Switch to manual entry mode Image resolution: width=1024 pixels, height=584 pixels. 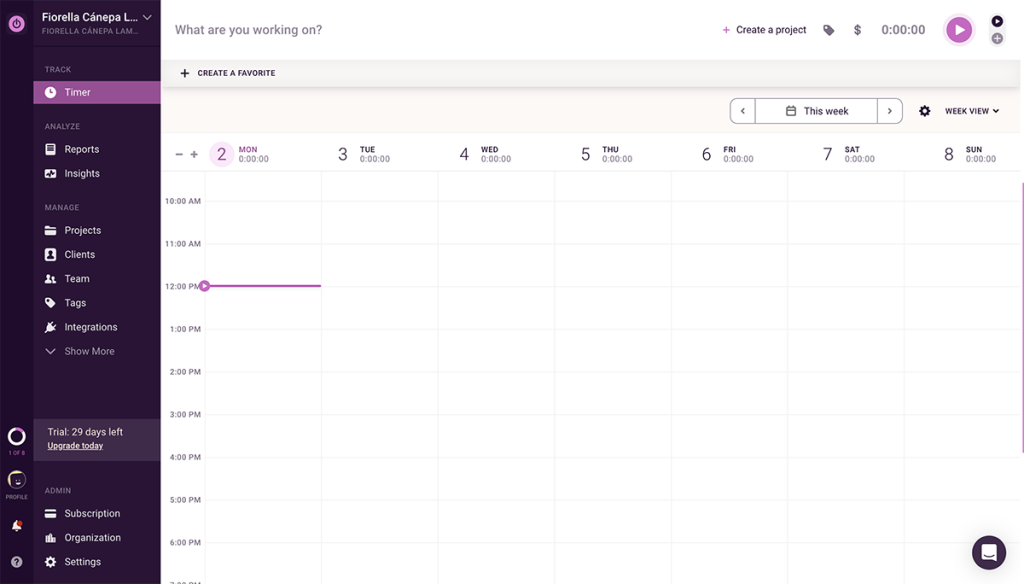click(x=996, y=37)
